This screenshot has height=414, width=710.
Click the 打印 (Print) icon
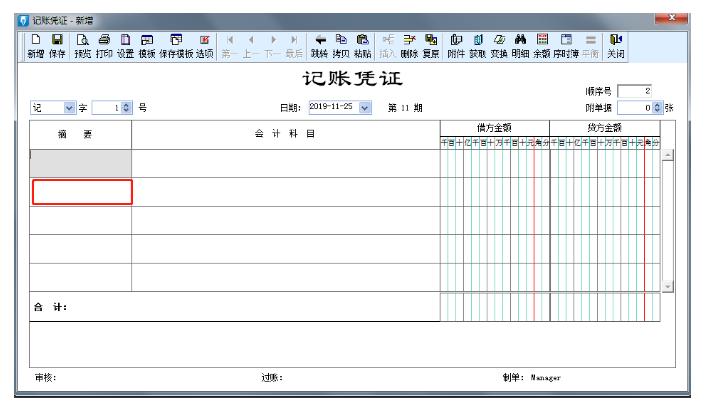104,46
